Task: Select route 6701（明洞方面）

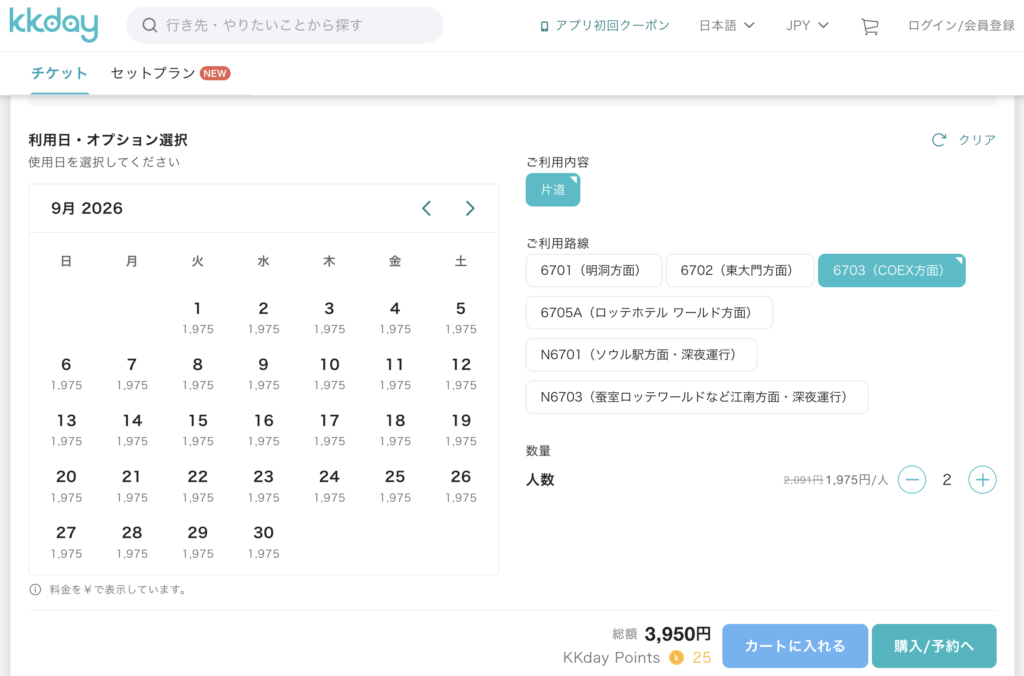Action: [x=594, y=270]
